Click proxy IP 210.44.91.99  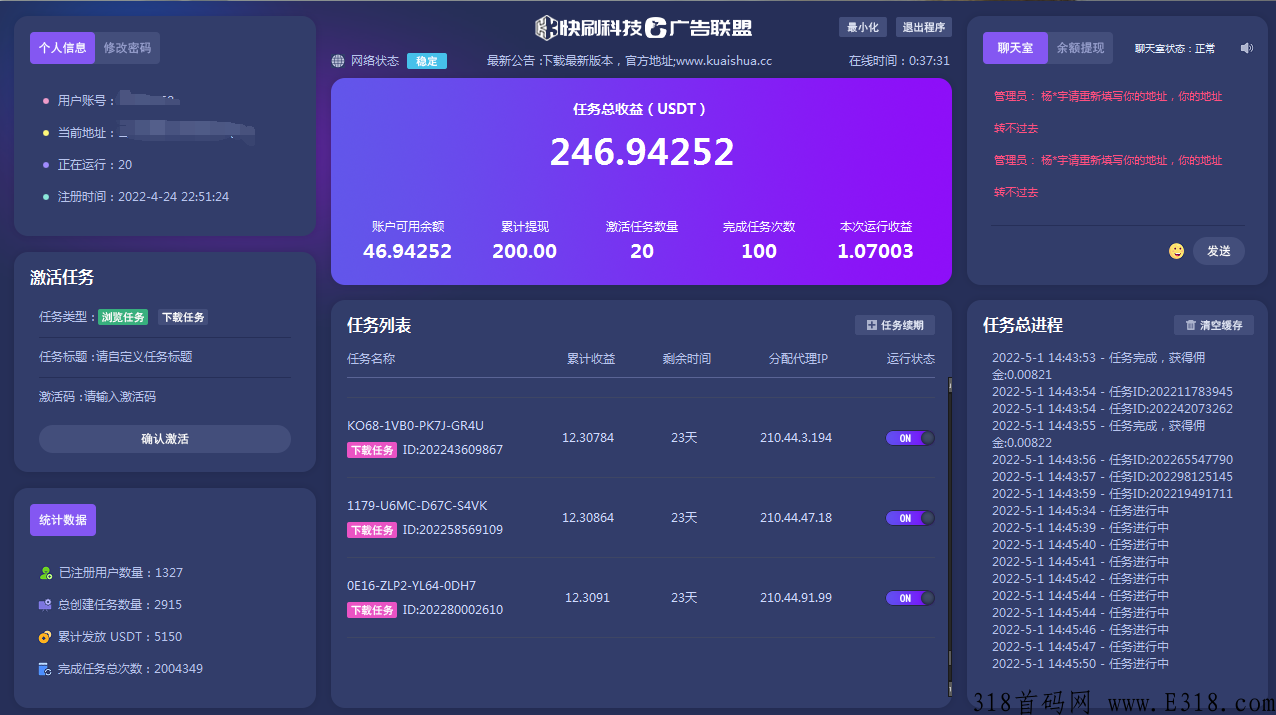[796, 598]
